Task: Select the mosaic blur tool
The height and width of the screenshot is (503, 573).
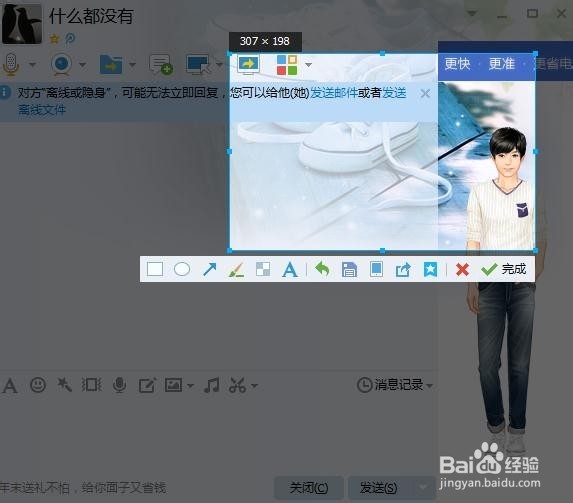Action: [x=263, y=269]
